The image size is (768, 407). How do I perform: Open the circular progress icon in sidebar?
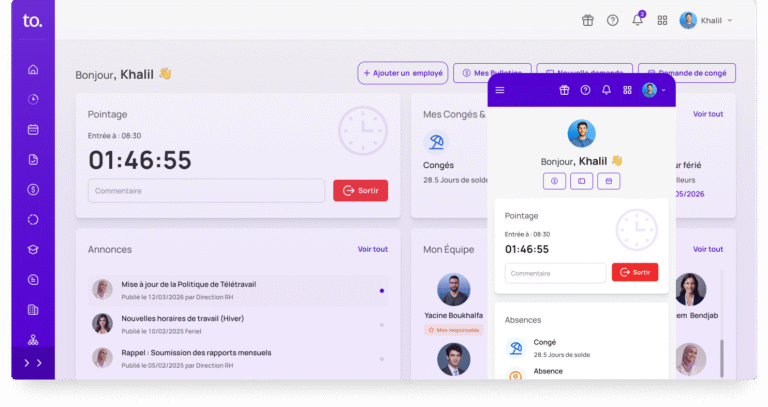[x=33, y=219]
